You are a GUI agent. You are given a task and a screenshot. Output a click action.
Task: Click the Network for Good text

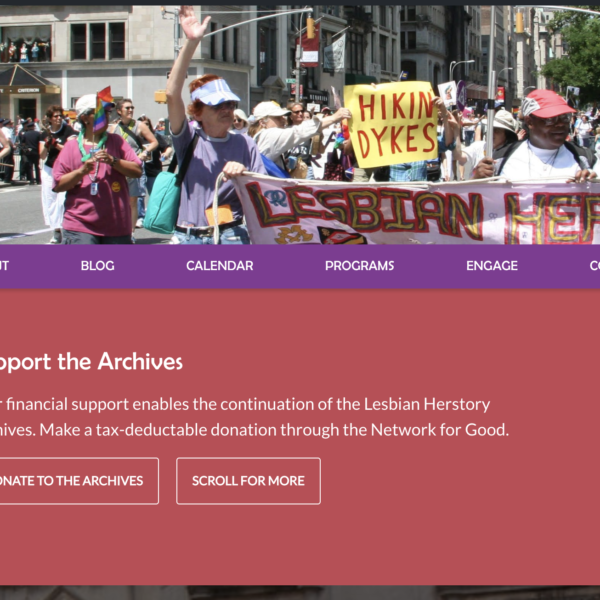[x=440, y=430]
